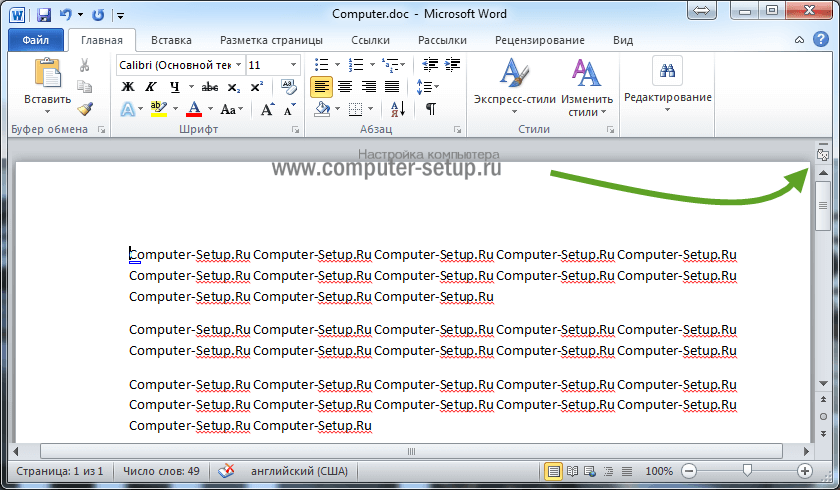Screen dimensions: 840x490
Task: Open the font size dropdown
Action: click(x=292, y=65)
